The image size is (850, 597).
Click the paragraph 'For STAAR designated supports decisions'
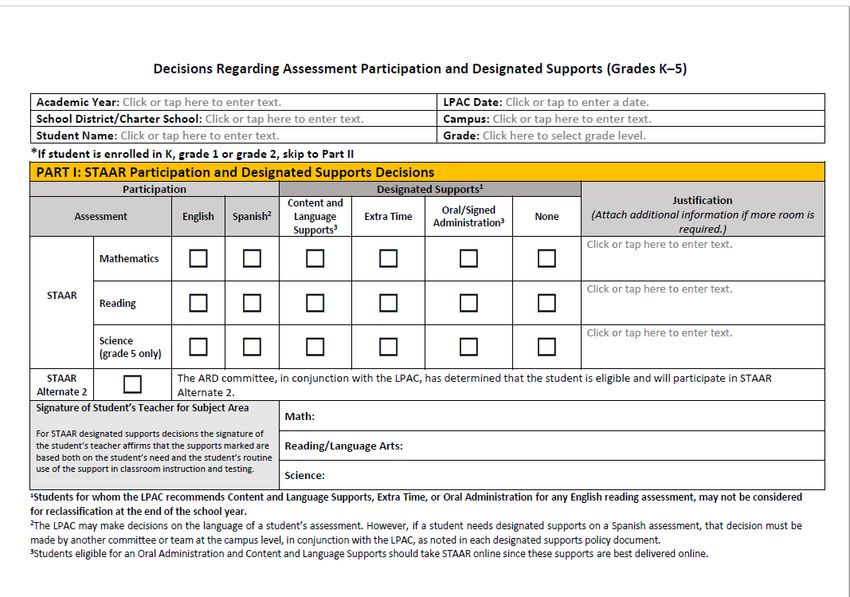tap(154, 451)
